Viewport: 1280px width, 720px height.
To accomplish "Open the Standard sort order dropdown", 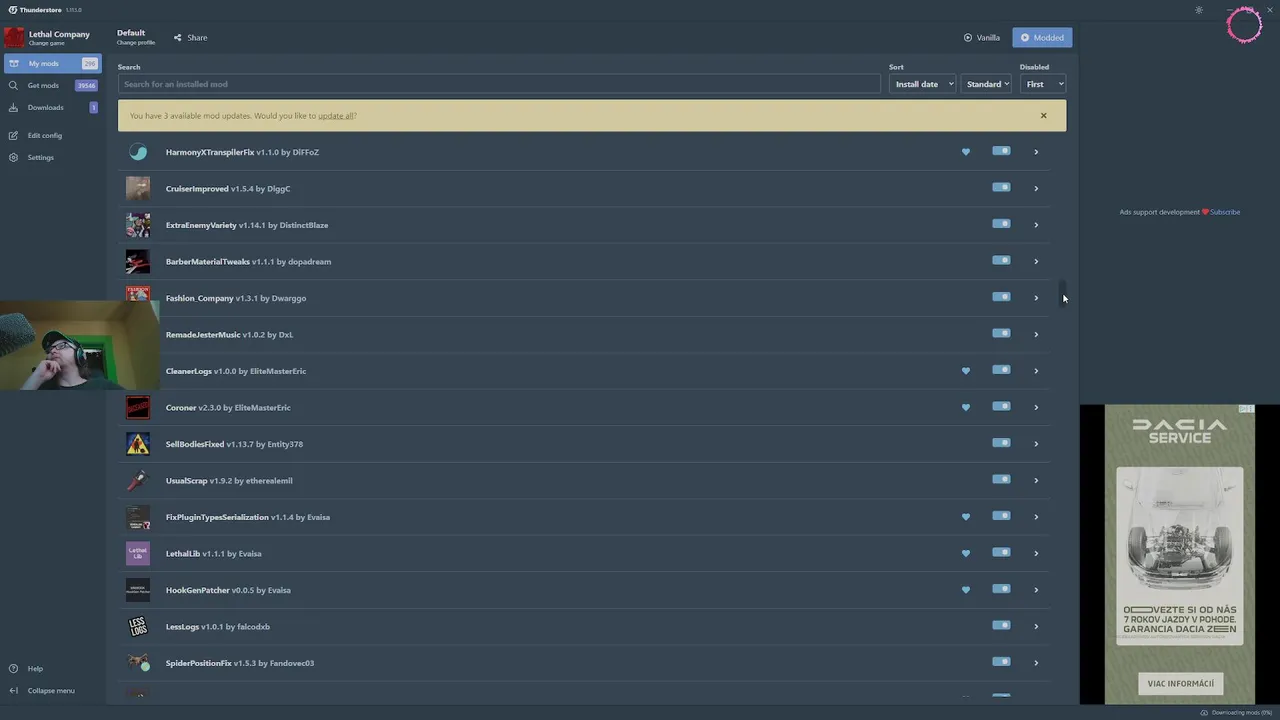I will 987,84.
